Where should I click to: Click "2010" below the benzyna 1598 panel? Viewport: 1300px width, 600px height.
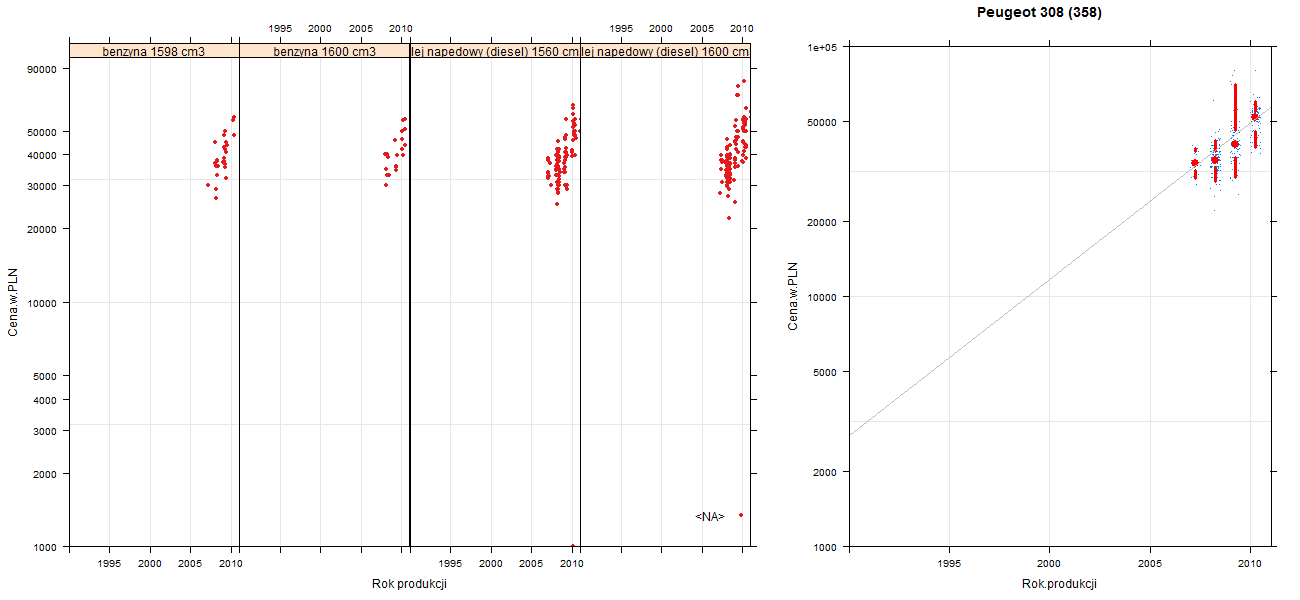(x=230, y=564)
